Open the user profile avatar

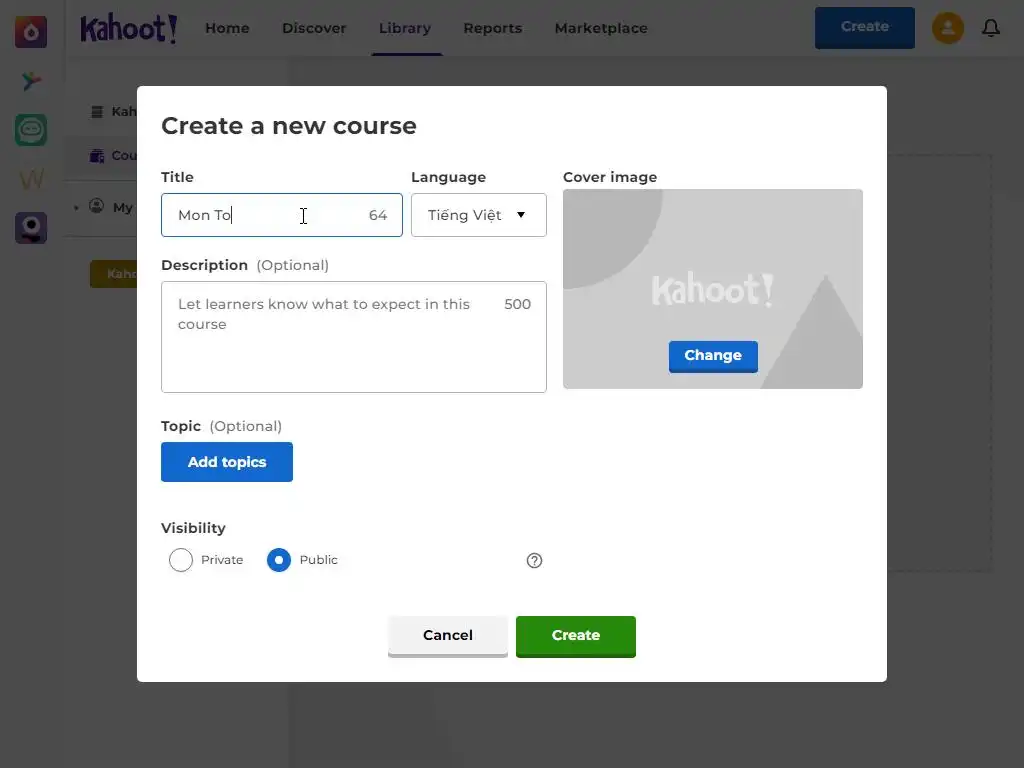(x=948, y=28)
